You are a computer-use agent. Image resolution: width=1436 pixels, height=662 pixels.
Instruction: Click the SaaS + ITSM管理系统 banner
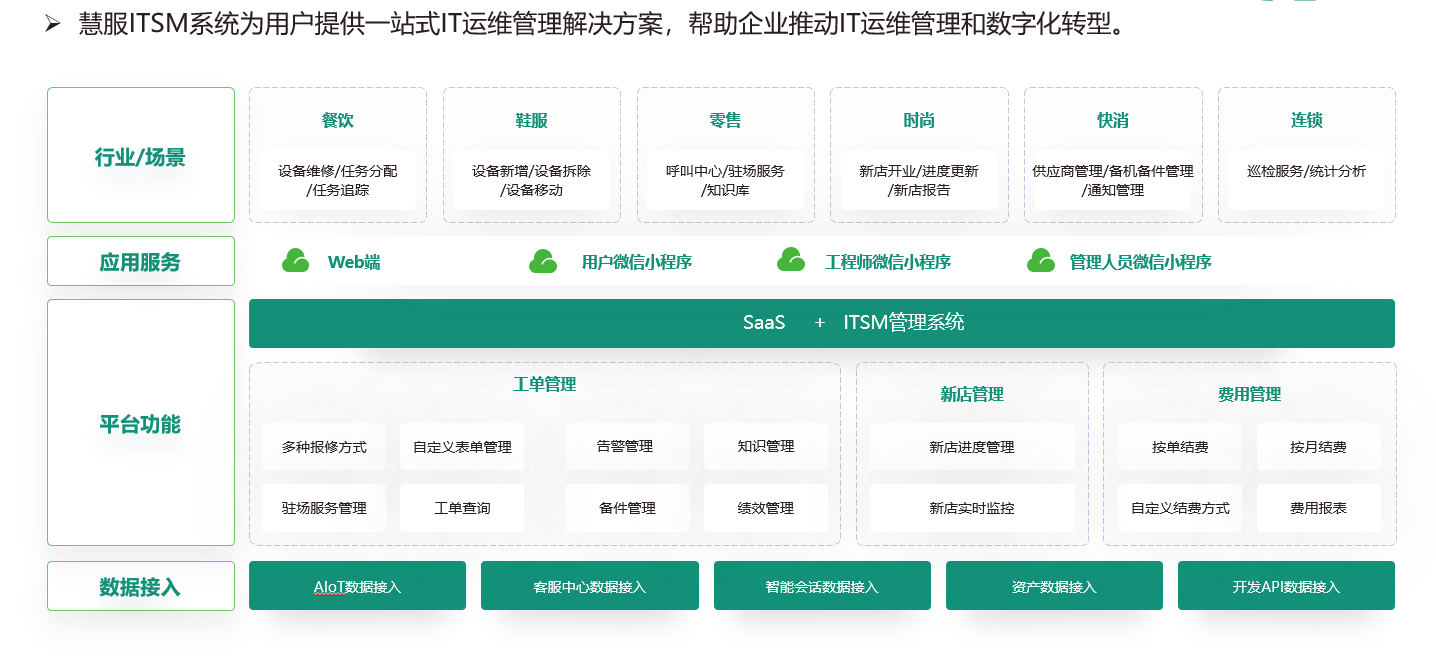(821, 323)
